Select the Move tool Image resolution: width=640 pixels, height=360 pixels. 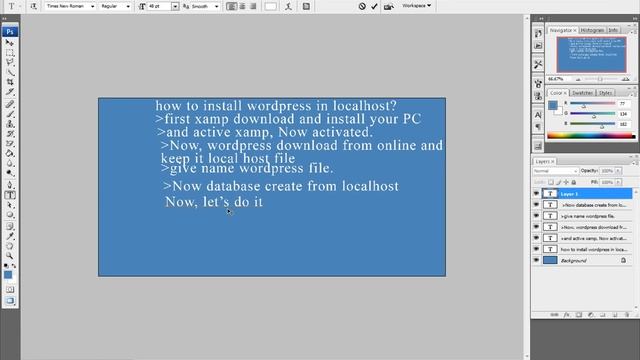click(x=10, y=43)
